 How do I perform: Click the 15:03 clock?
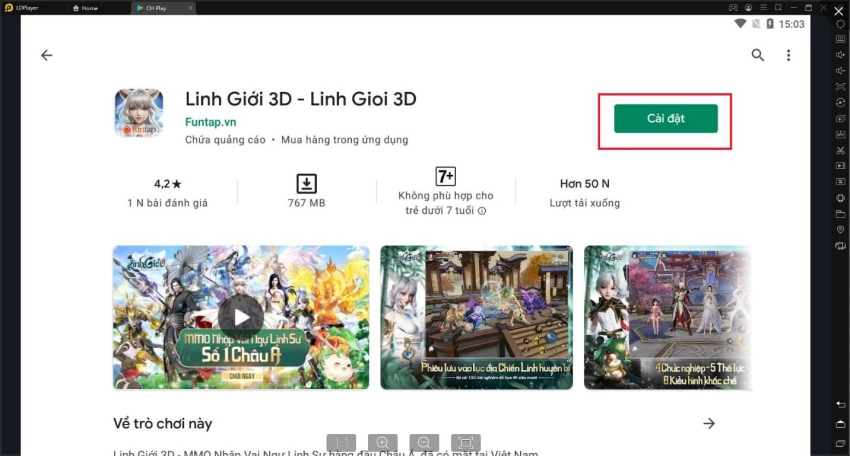(x=791, y=24)
